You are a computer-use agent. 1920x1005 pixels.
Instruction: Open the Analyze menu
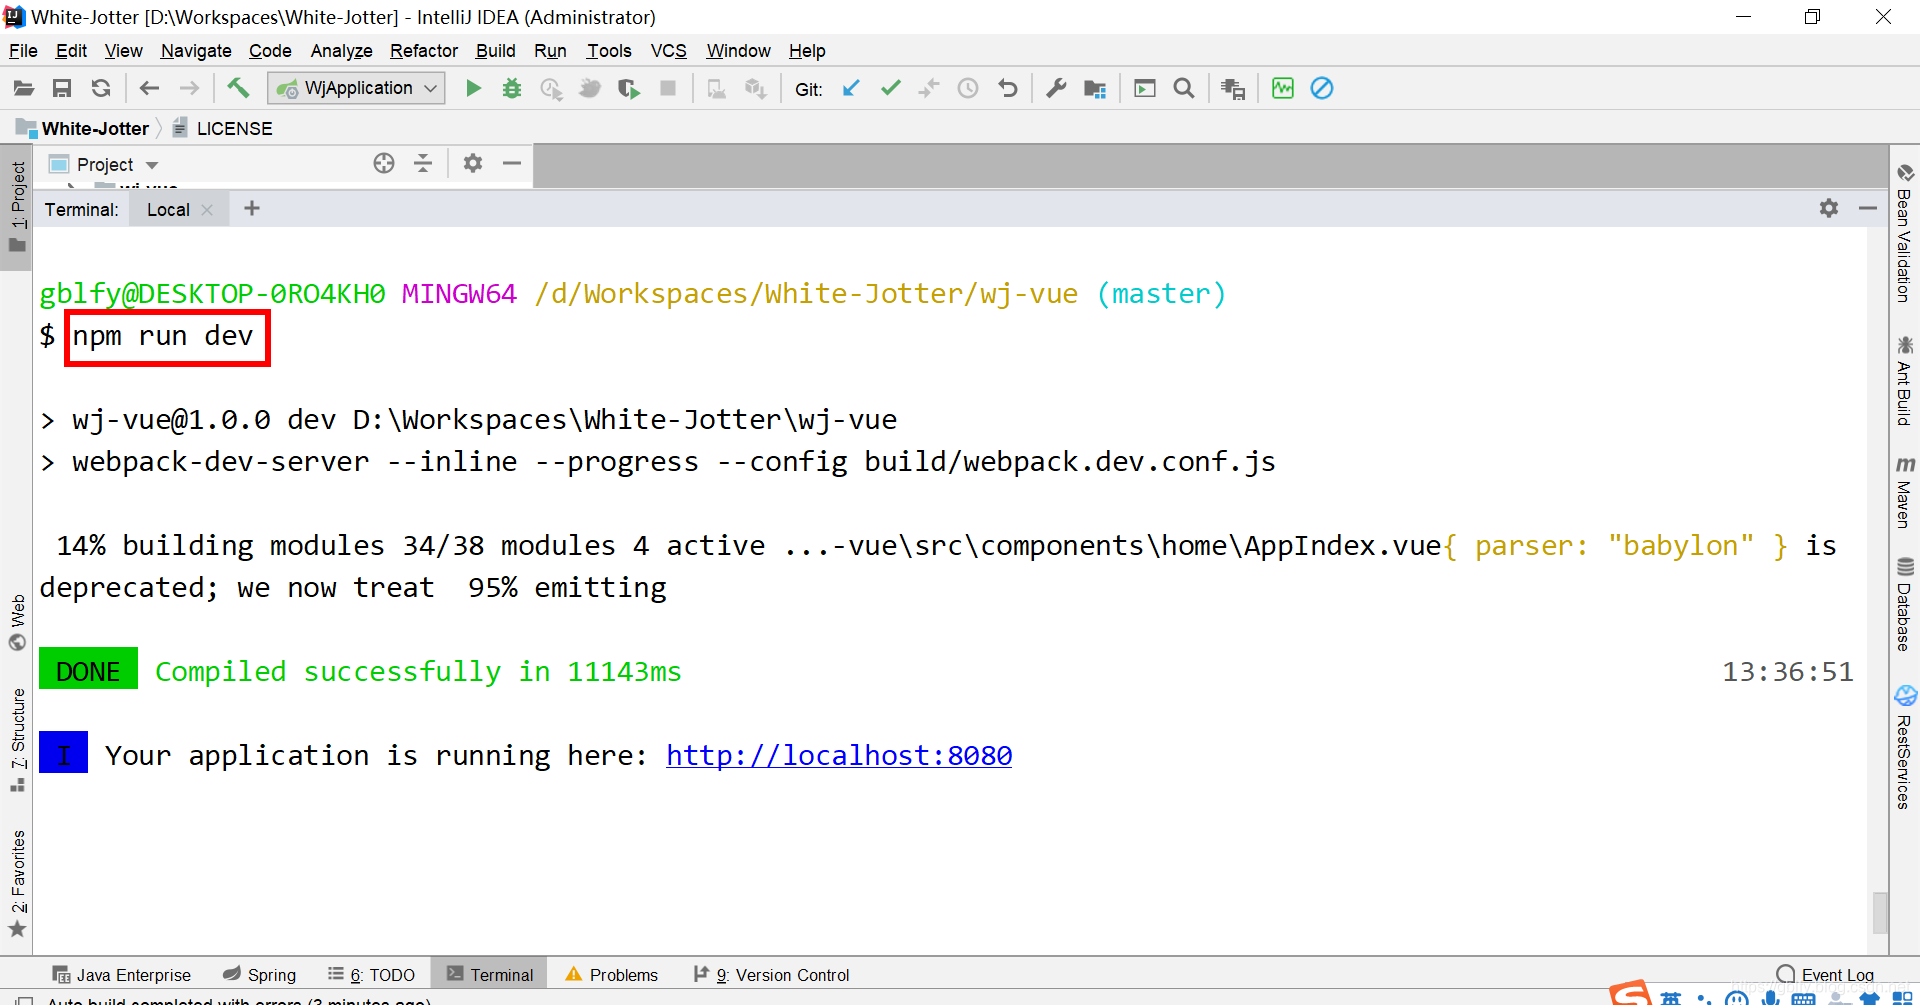click(x=341, y=51)
